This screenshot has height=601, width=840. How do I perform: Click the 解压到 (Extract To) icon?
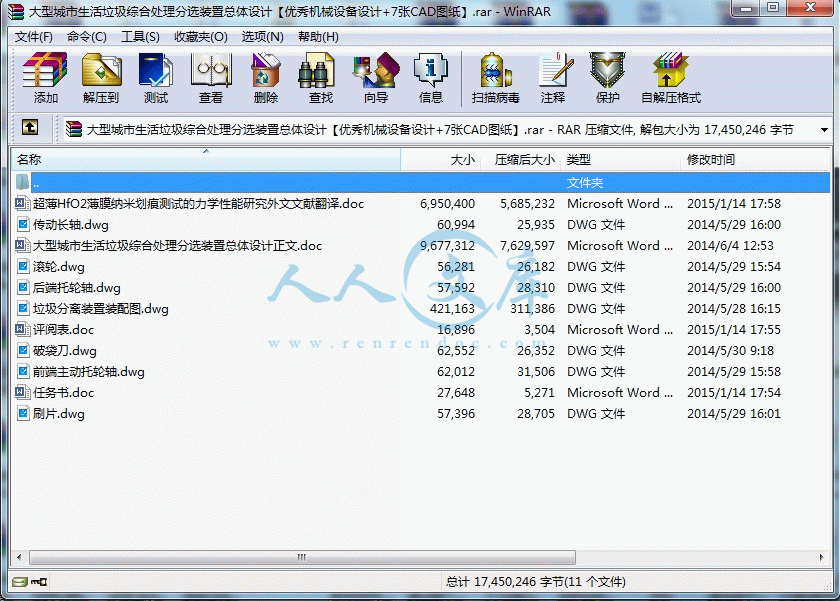(101, 78)
